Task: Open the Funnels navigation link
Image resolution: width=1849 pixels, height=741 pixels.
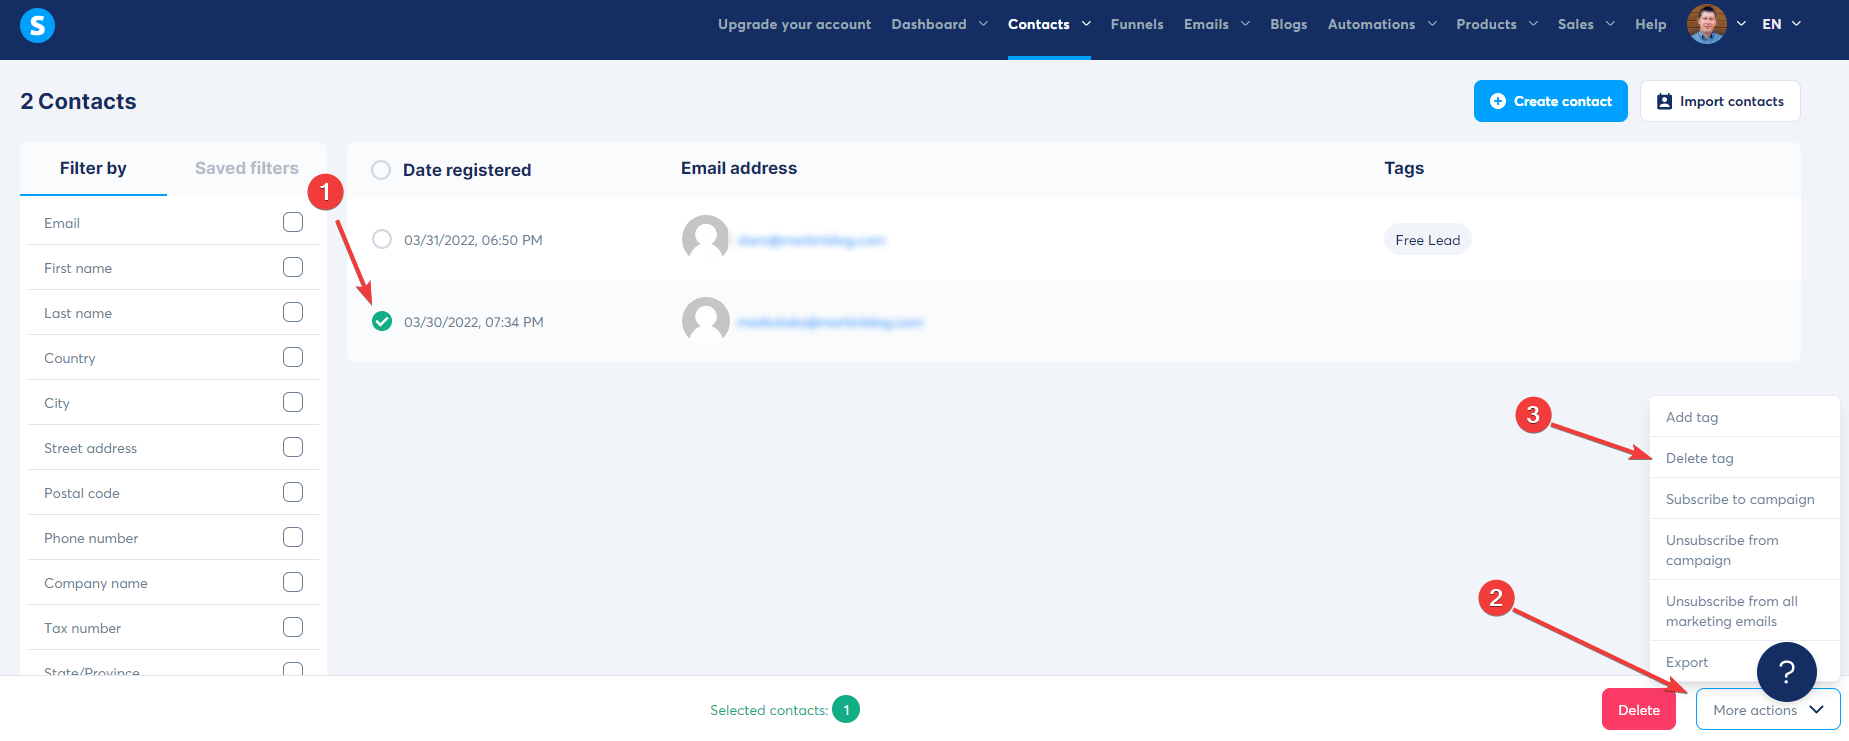Action: coord(1136,24)
